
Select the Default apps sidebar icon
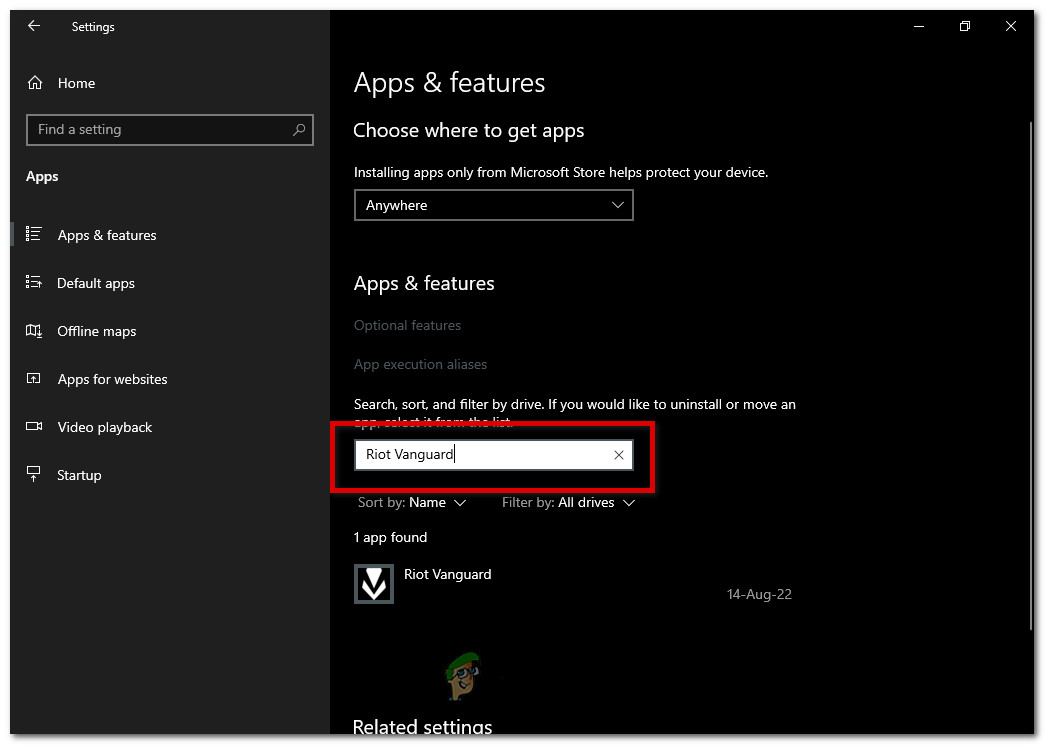pyautogui.click(x=33, y=283)
